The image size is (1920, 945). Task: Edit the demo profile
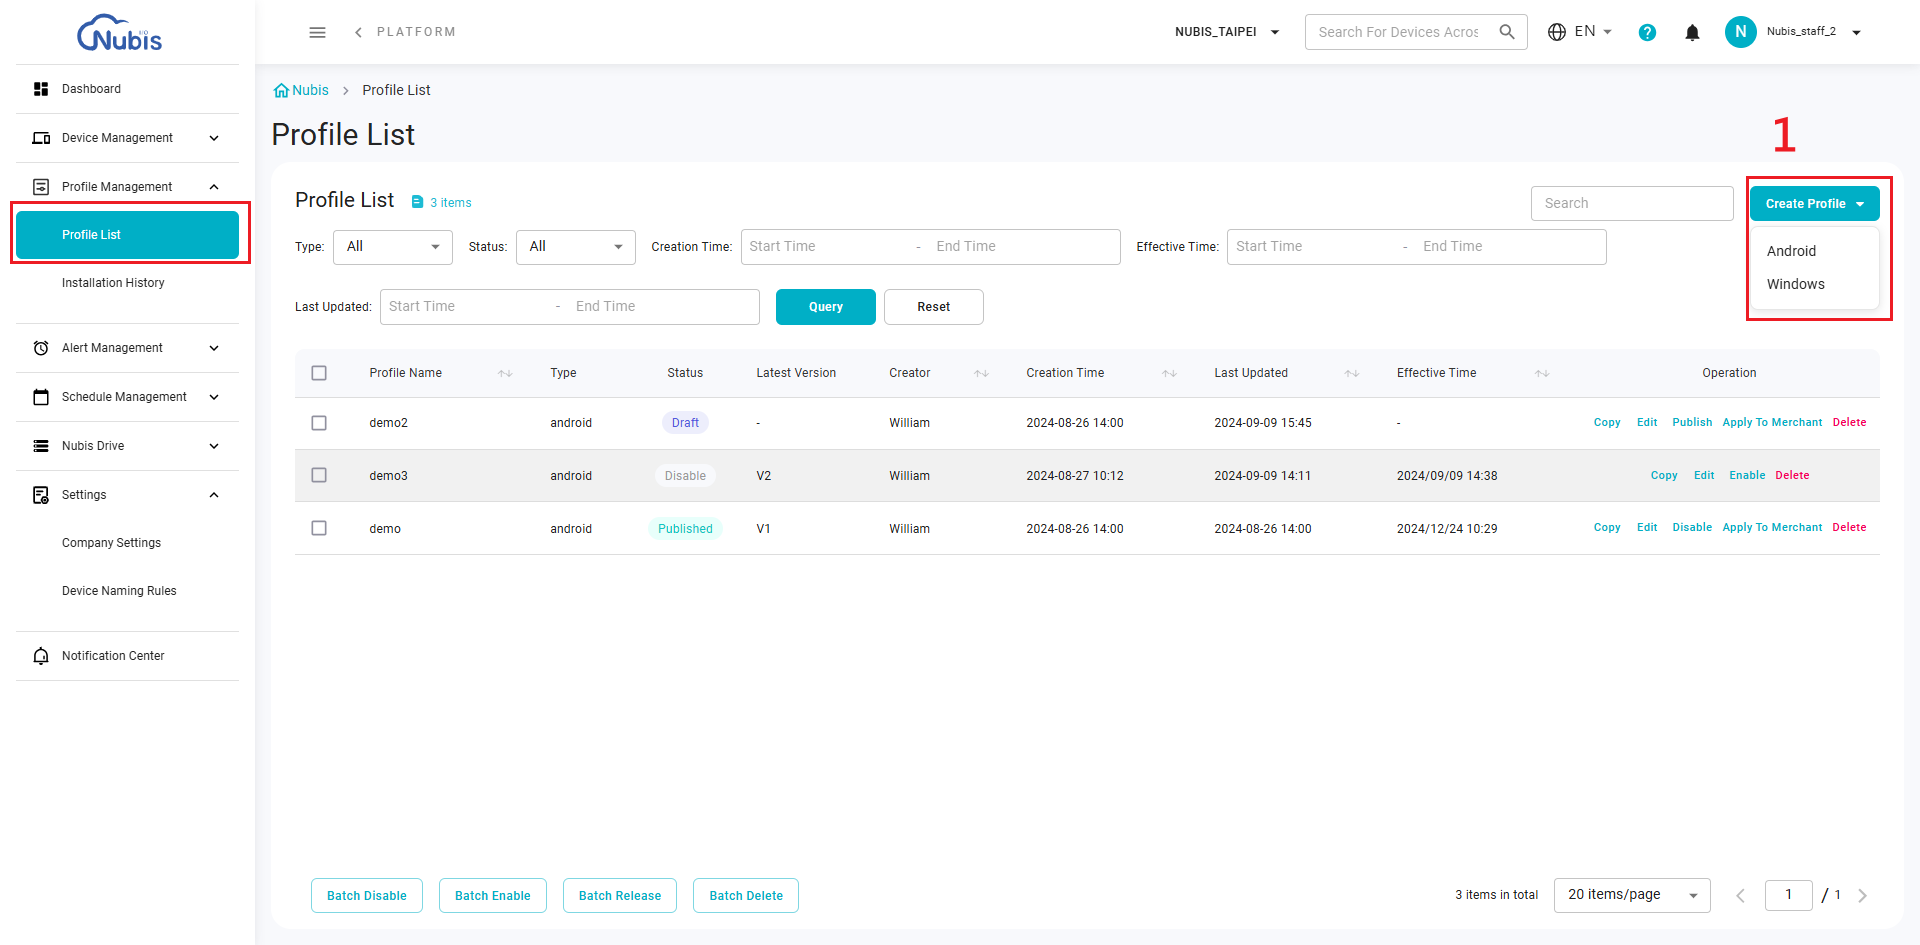1647,528
